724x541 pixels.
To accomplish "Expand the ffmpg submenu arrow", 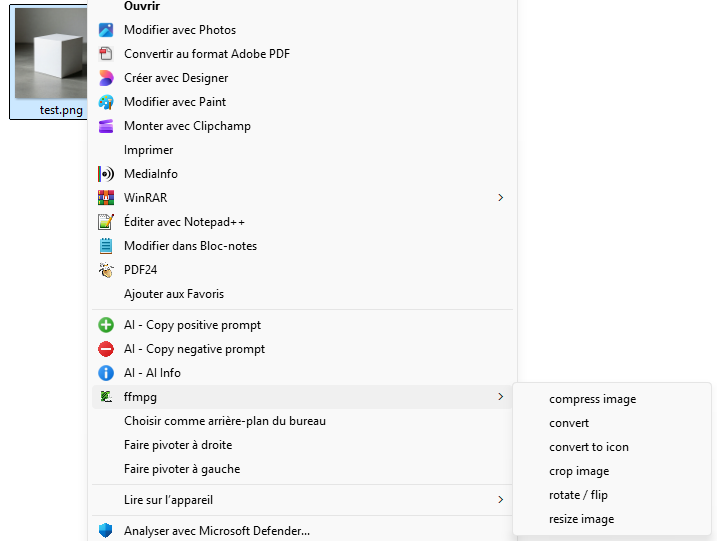I will coord(501,397).
